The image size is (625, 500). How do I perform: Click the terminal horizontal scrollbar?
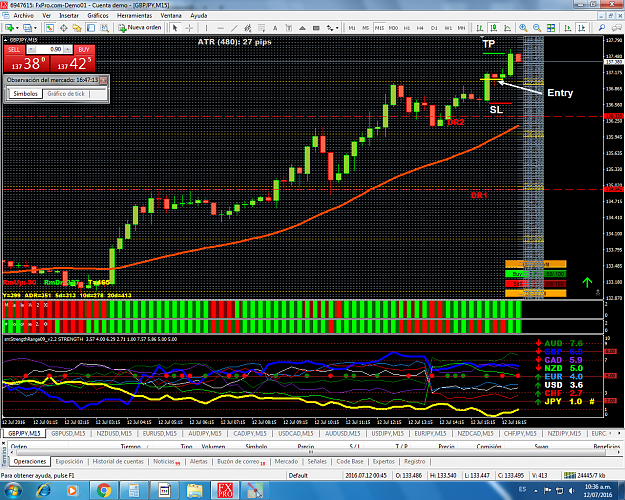click(311, 452)
